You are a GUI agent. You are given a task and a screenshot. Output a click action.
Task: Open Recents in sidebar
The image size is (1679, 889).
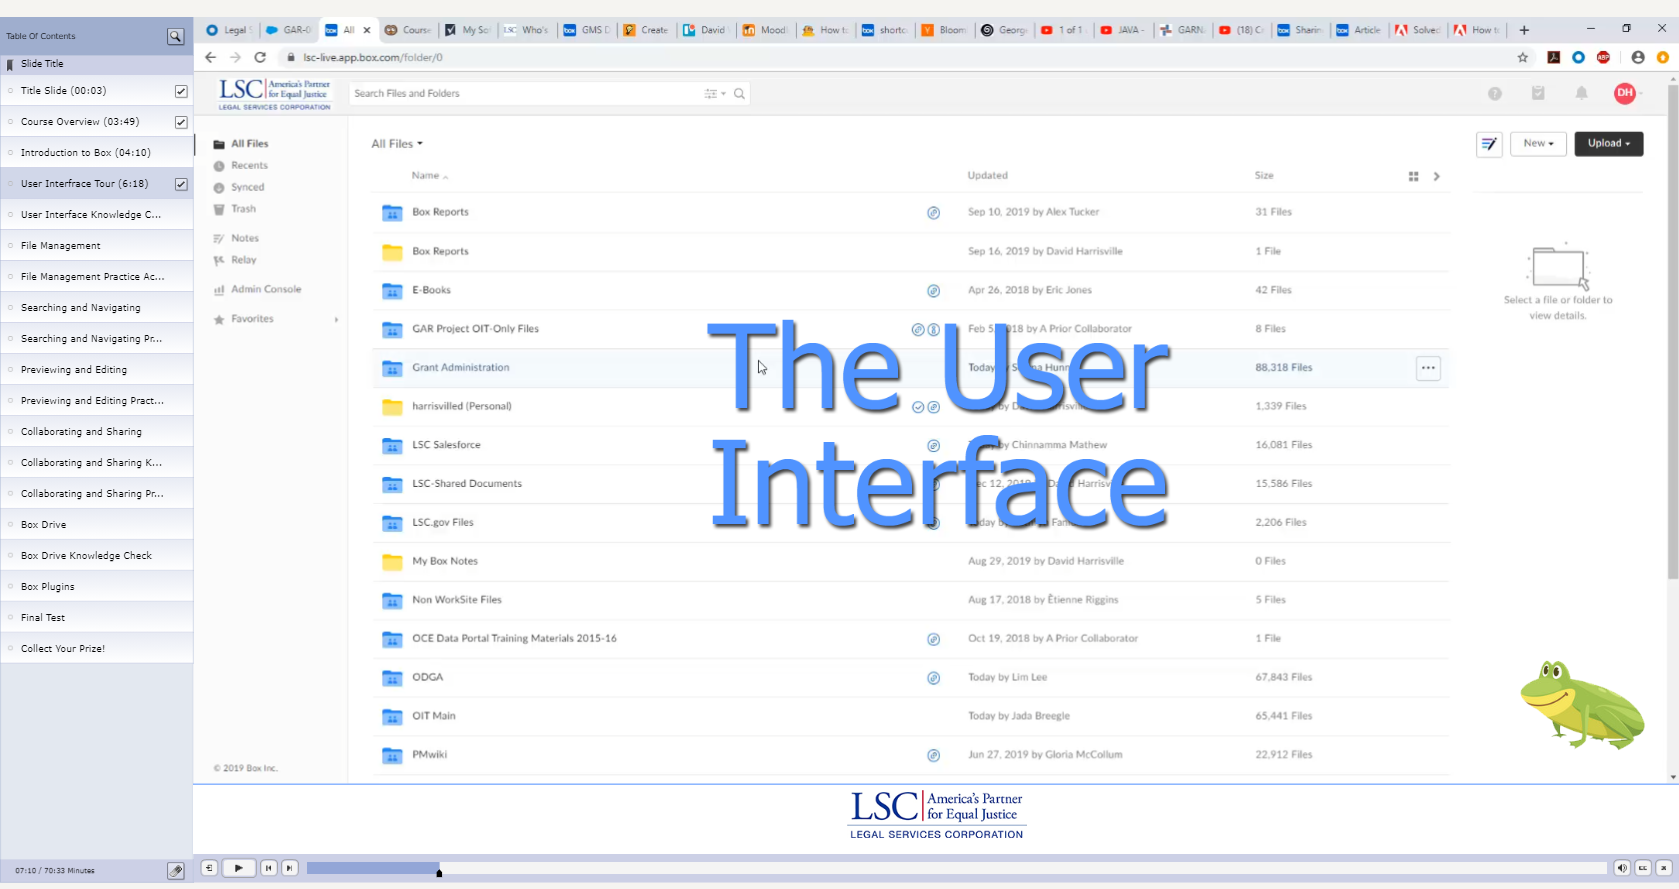click(241, 166)
